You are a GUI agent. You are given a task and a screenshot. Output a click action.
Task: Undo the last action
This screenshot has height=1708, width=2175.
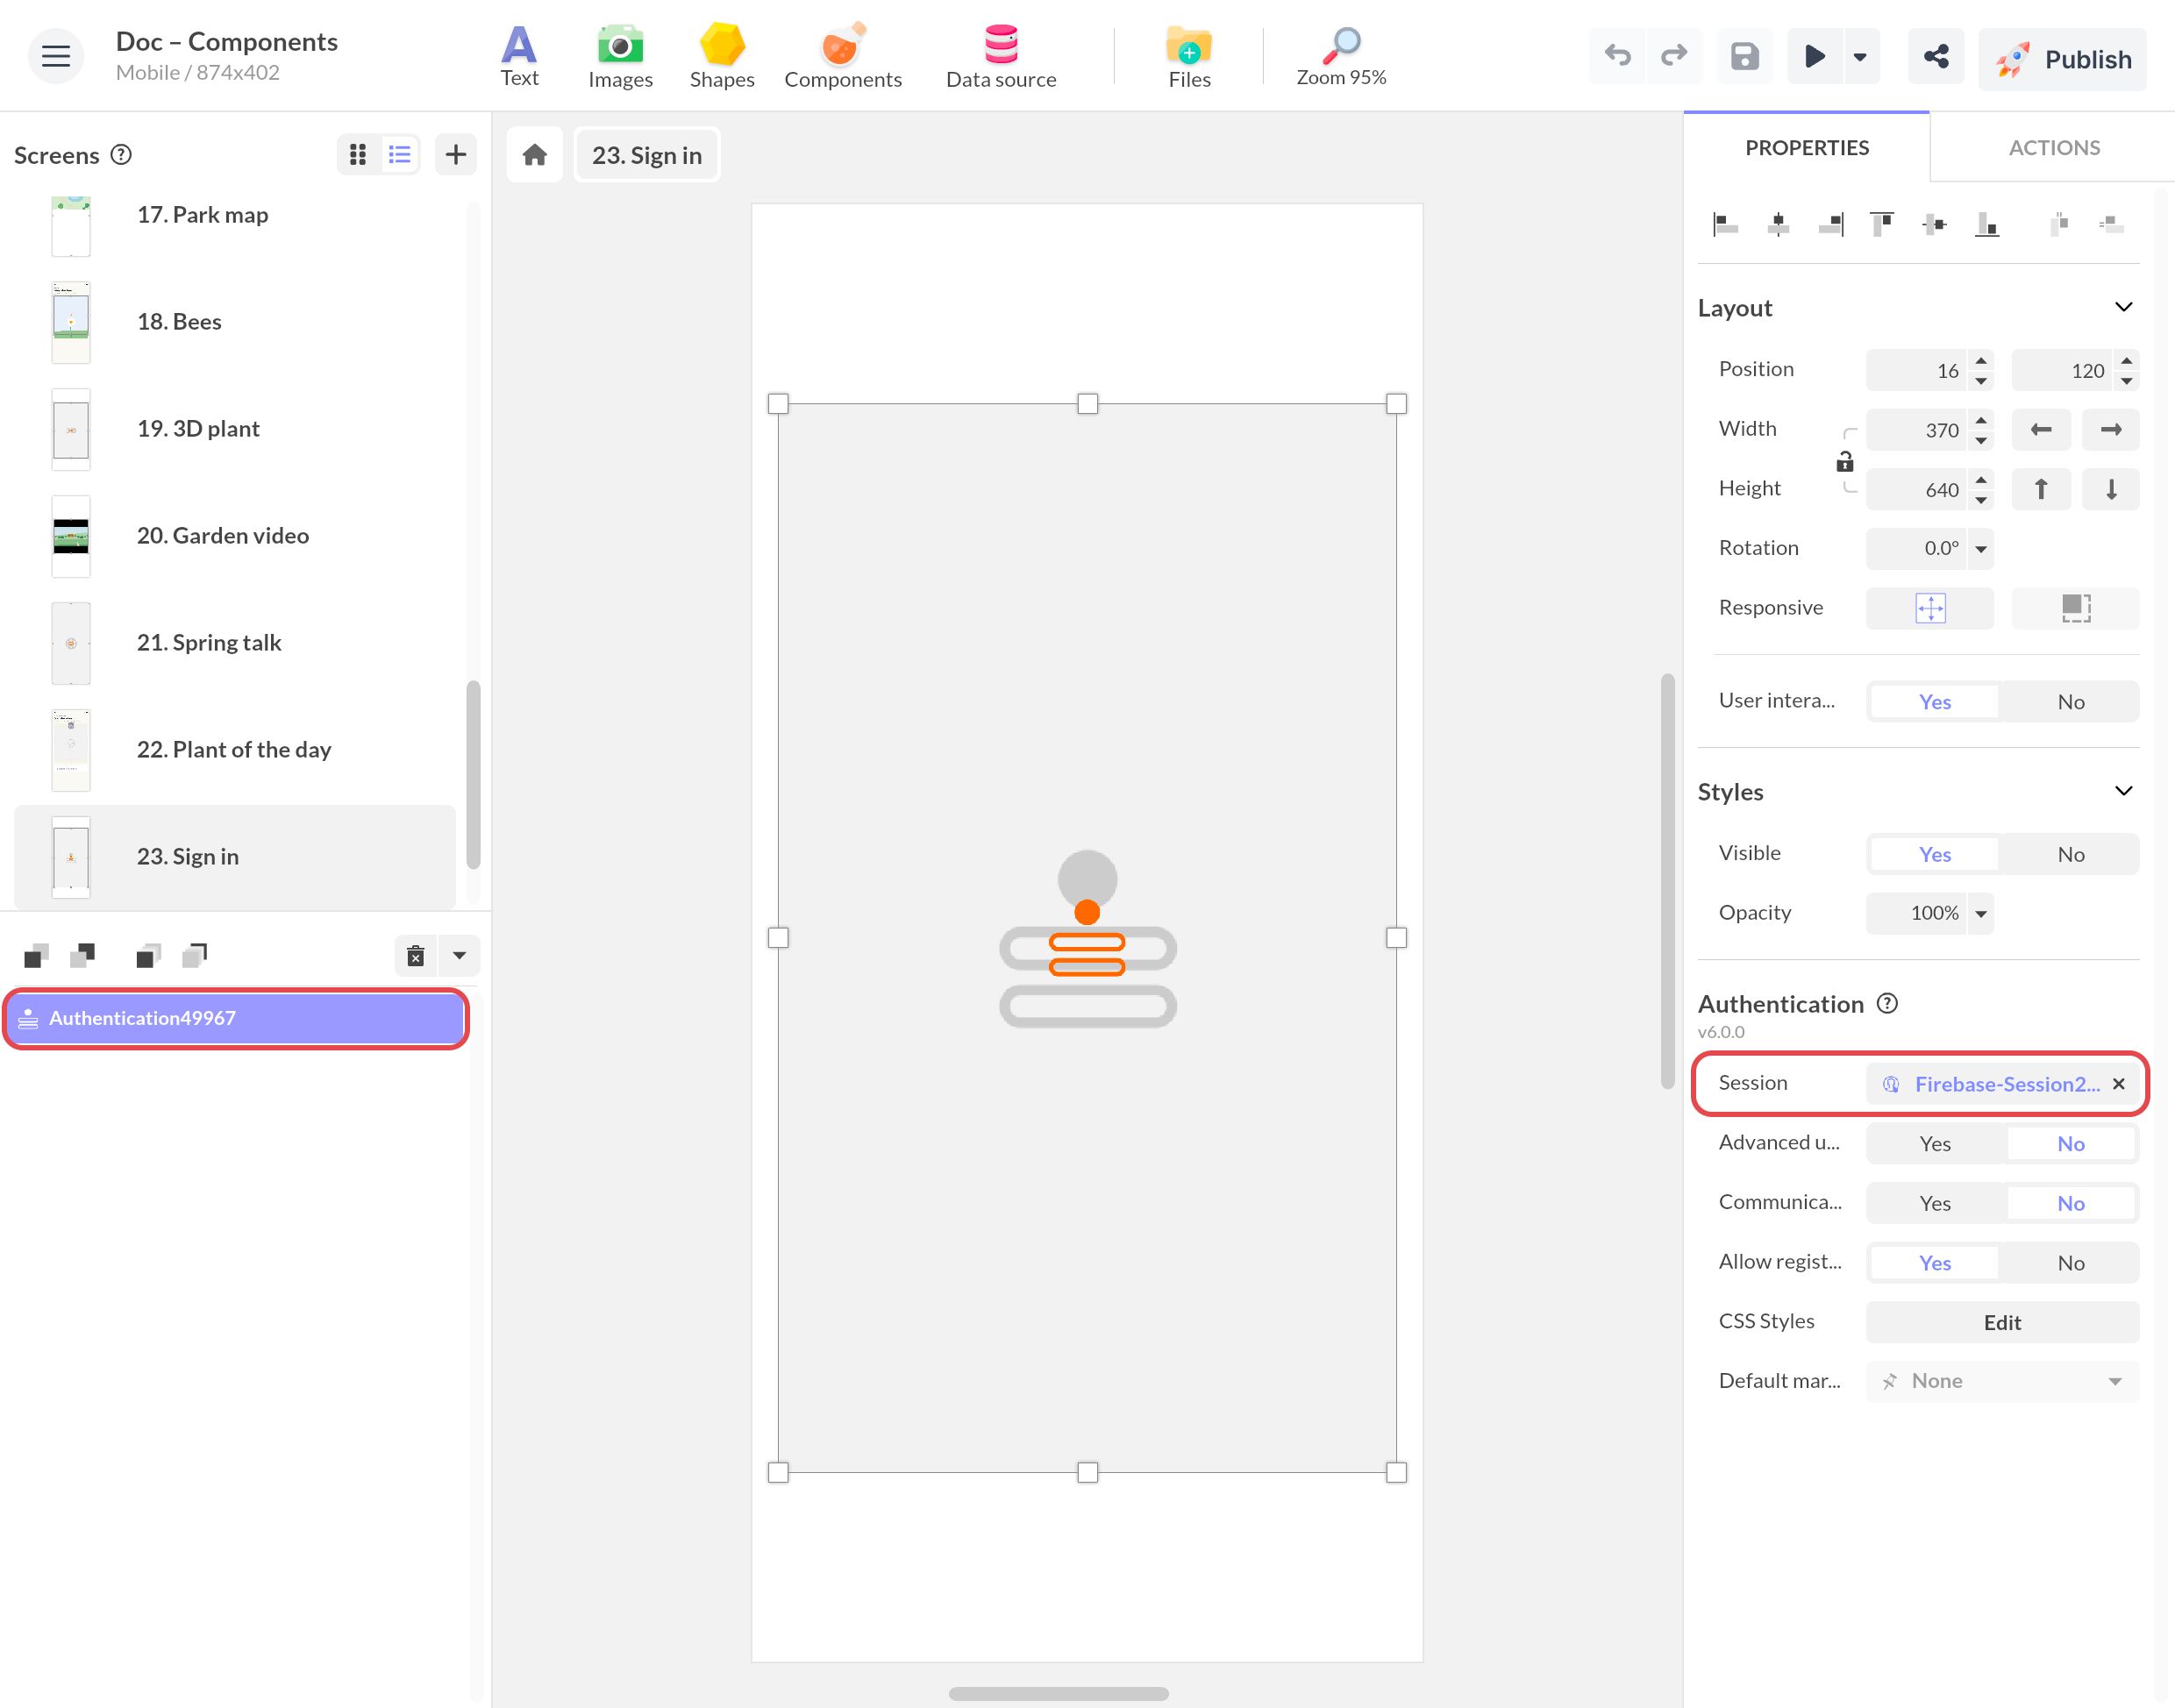coord(1617,56)
